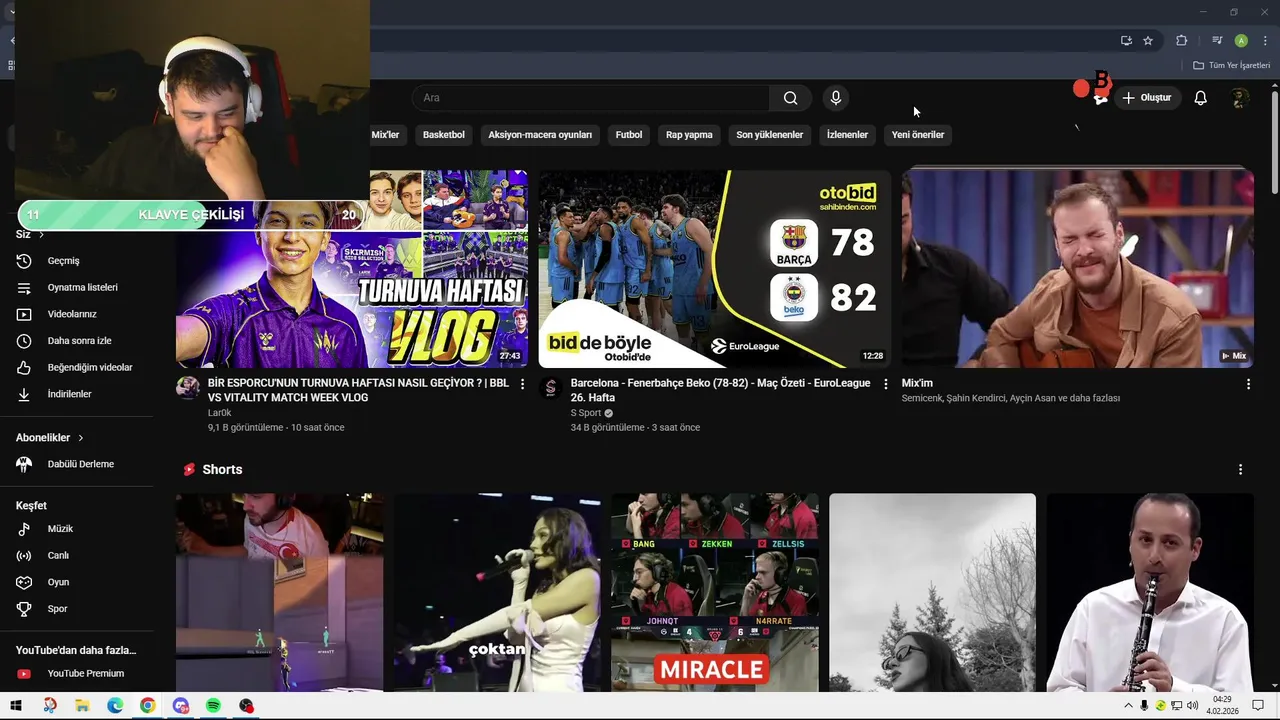Screen dimensions: 1280x720
Task: Open Shorts section options menu
Action: (1241, 470)
